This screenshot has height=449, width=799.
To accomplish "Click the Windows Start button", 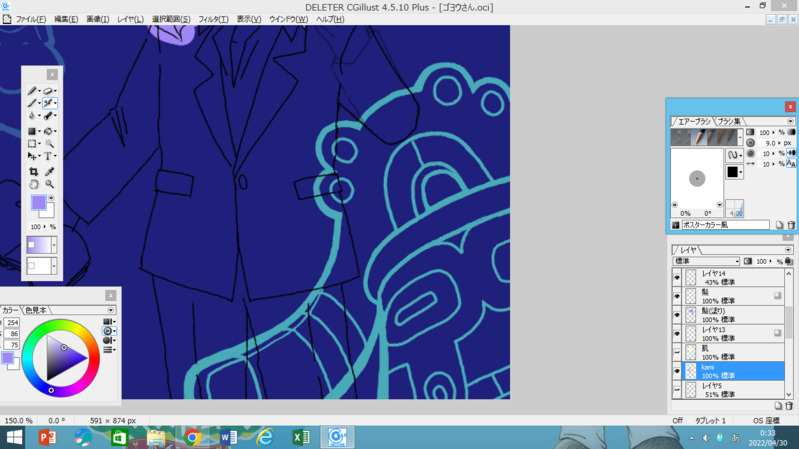I will (x=14, y=437).
